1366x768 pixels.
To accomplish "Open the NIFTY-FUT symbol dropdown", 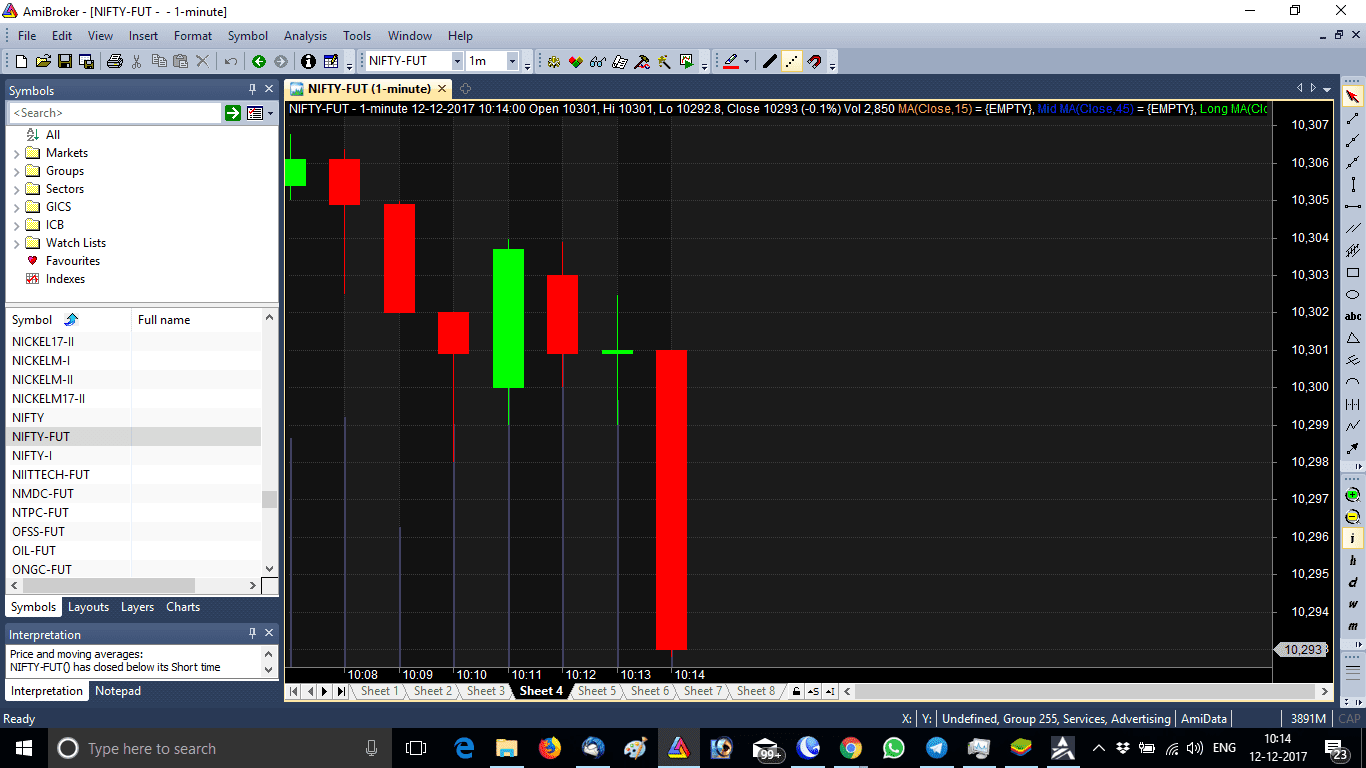I will pos(457,61).
